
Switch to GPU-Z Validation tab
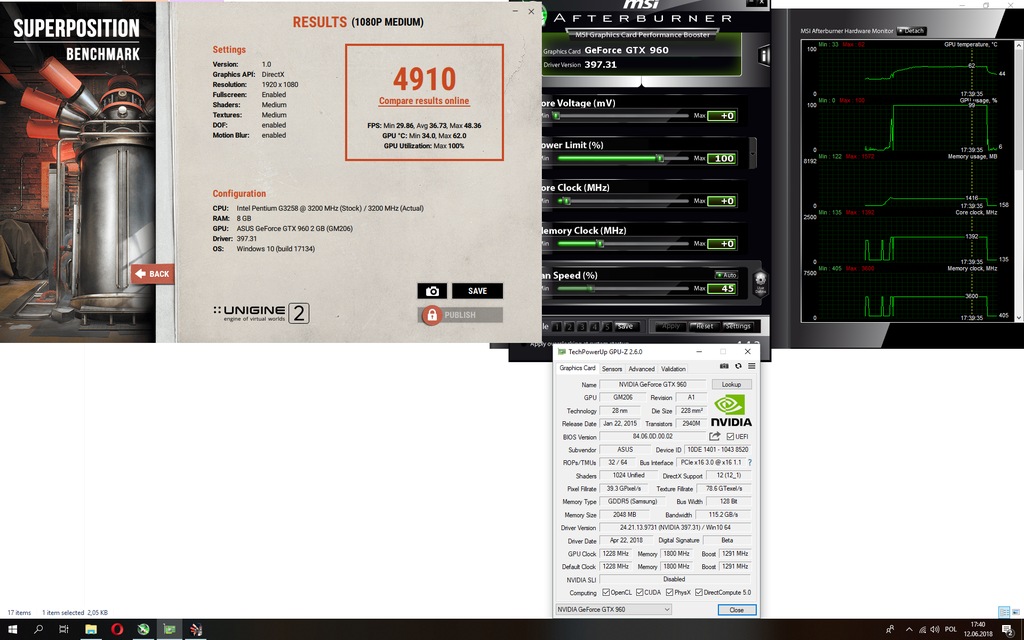click(x=673, y=369)
